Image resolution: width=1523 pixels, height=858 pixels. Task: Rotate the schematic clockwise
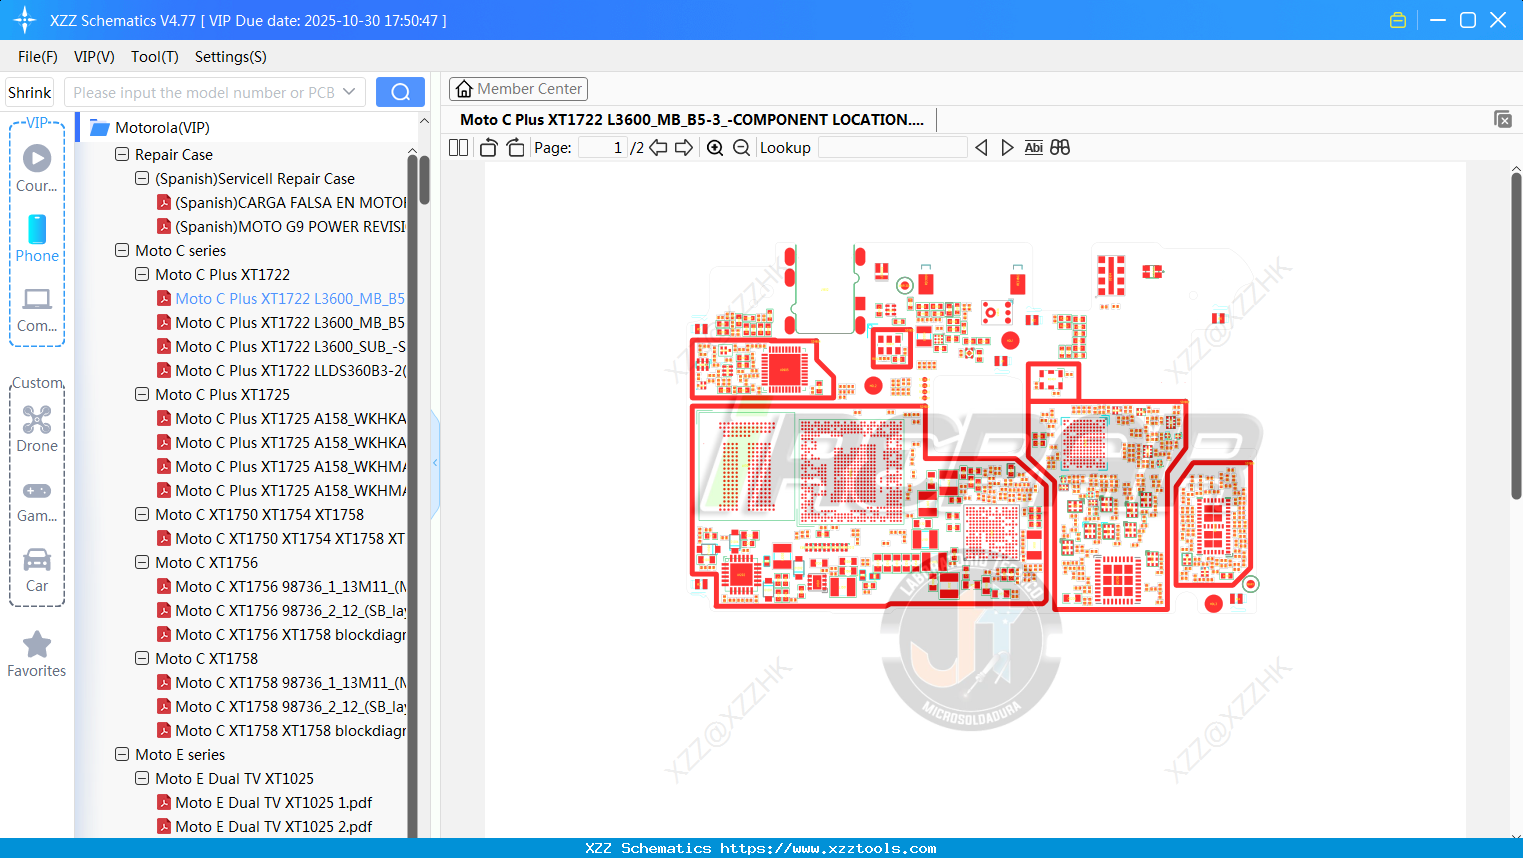(x=515, y=147)
